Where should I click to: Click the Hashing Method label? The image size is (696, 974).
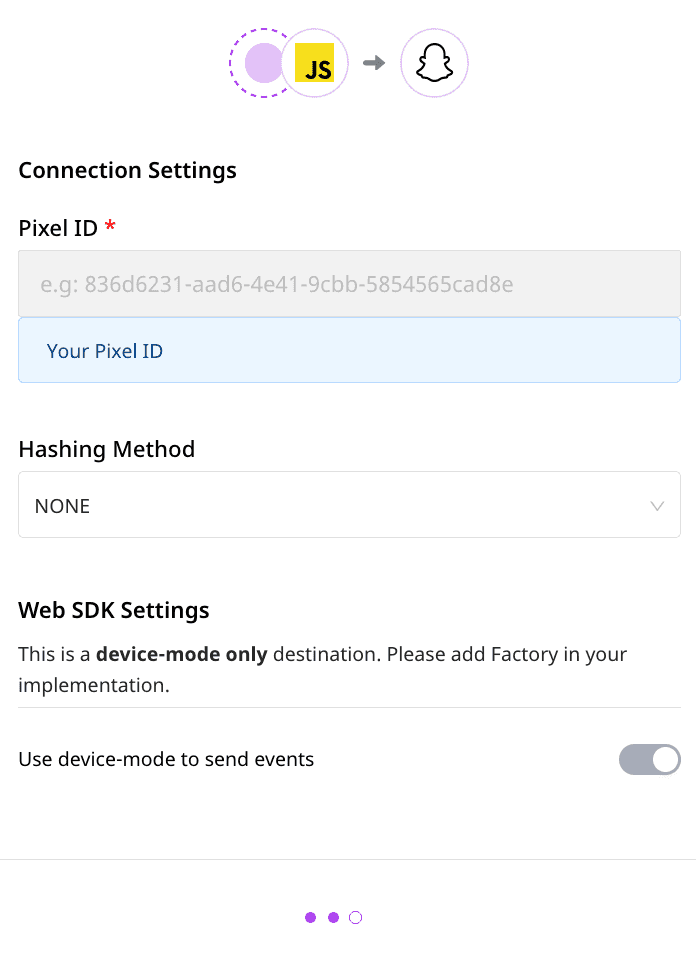pos(106,449)
